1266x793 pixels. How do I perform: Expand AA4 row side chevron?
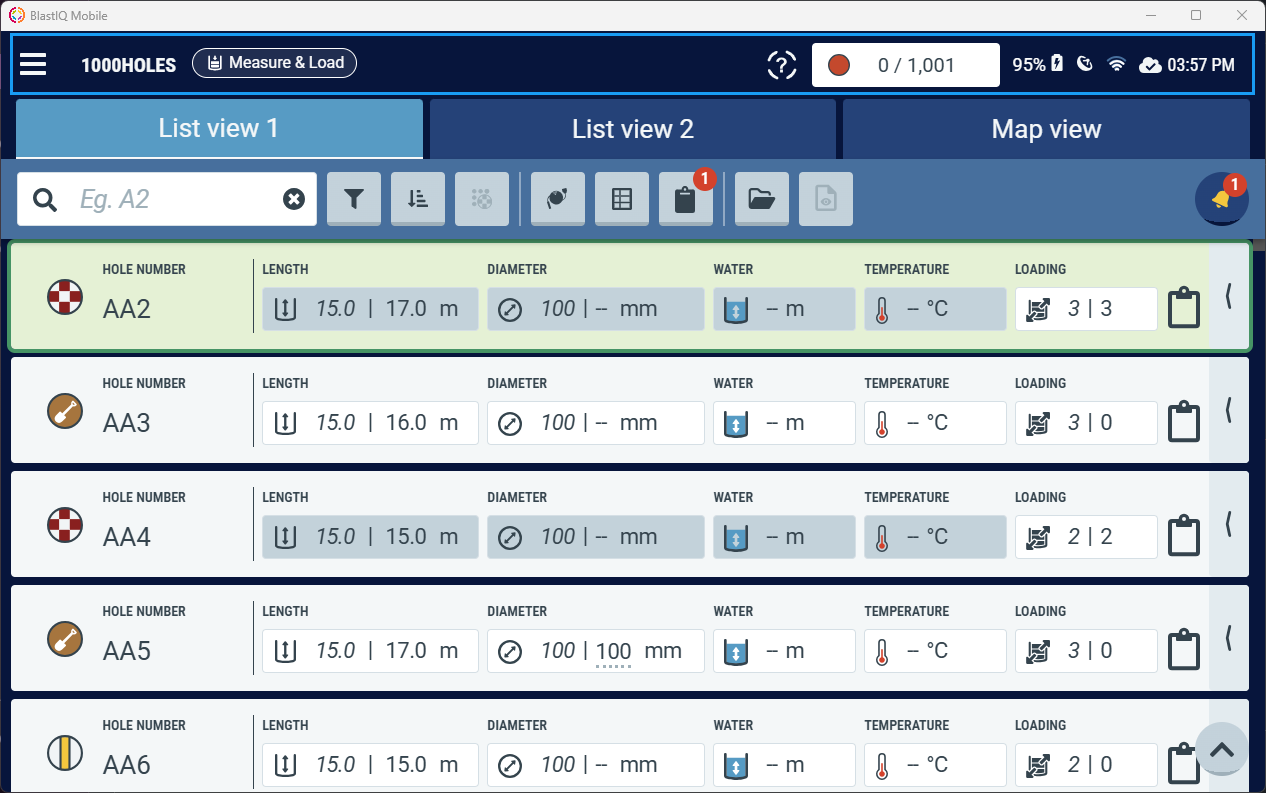coord(1229,524)
